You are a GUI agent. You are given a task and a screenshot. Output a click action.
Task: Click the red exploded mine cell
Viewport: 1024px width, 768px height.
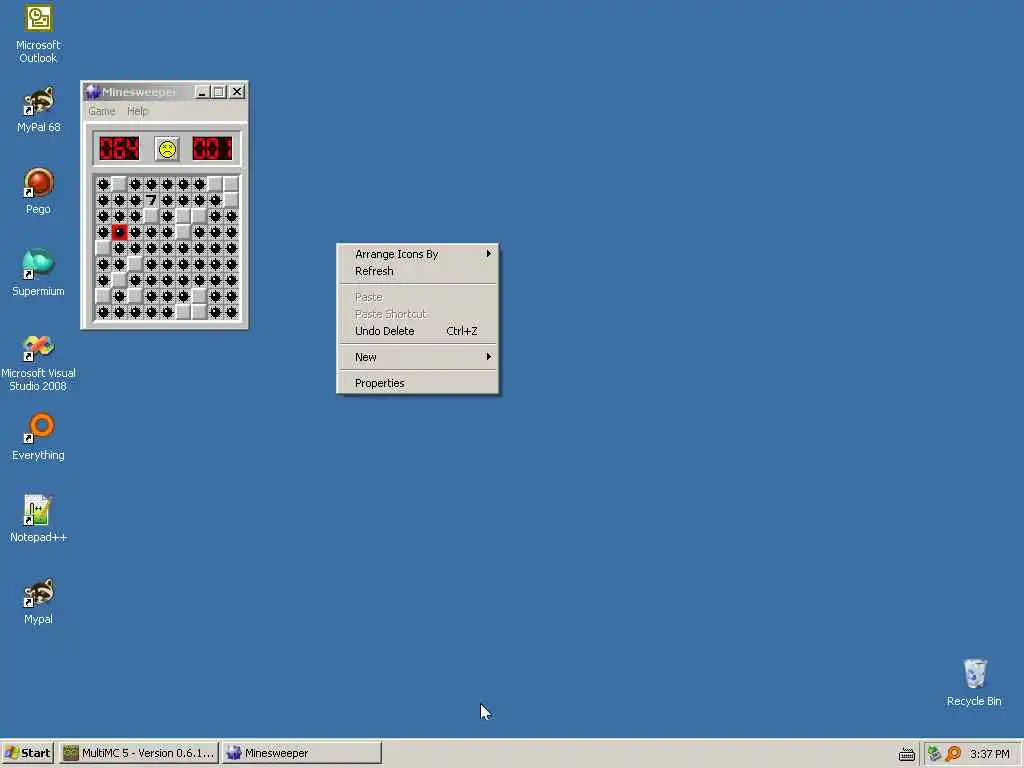pyautogui.click(x=119, y=232)
